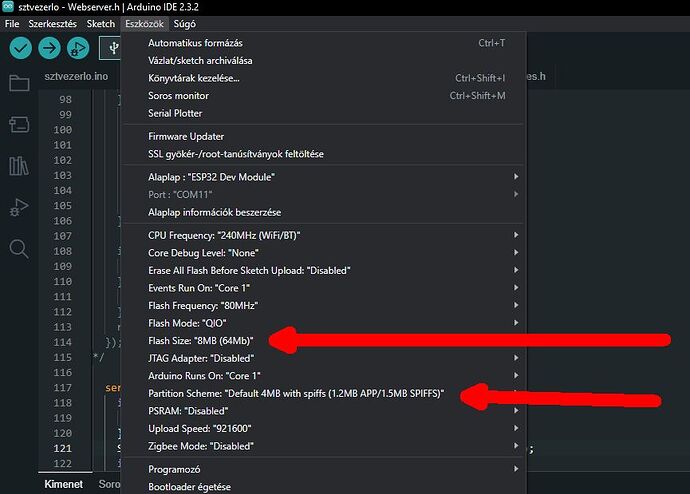Expand Flash Mode QIO submenu
This screenshot has width=690, height=494.
pos(323,323)
